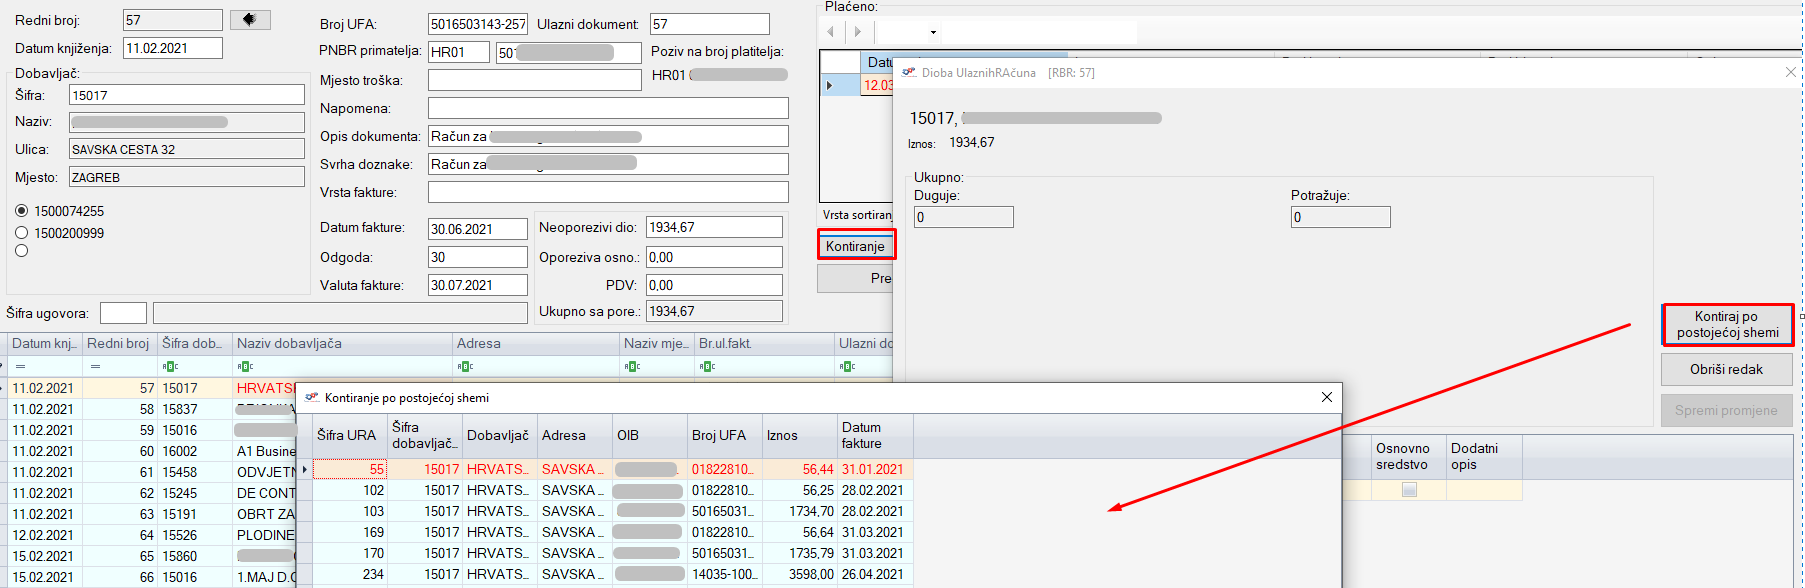The image size is (1805, 588).
Task: Click filter icon under Br.ul.fakt. column
Action: click(707, 367)
